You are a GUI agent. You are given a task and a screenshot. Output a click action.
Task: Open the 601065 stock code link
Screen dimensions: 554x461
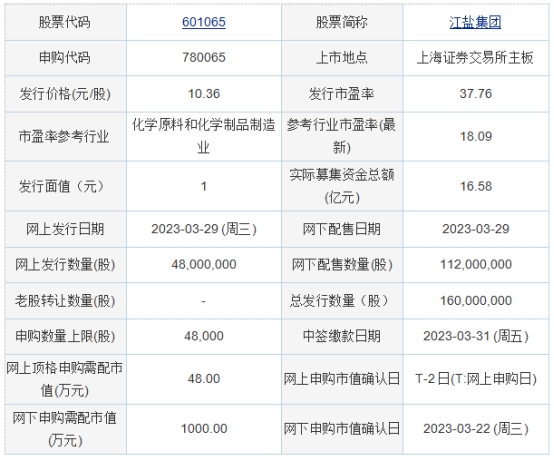click(x=204, y=22)
